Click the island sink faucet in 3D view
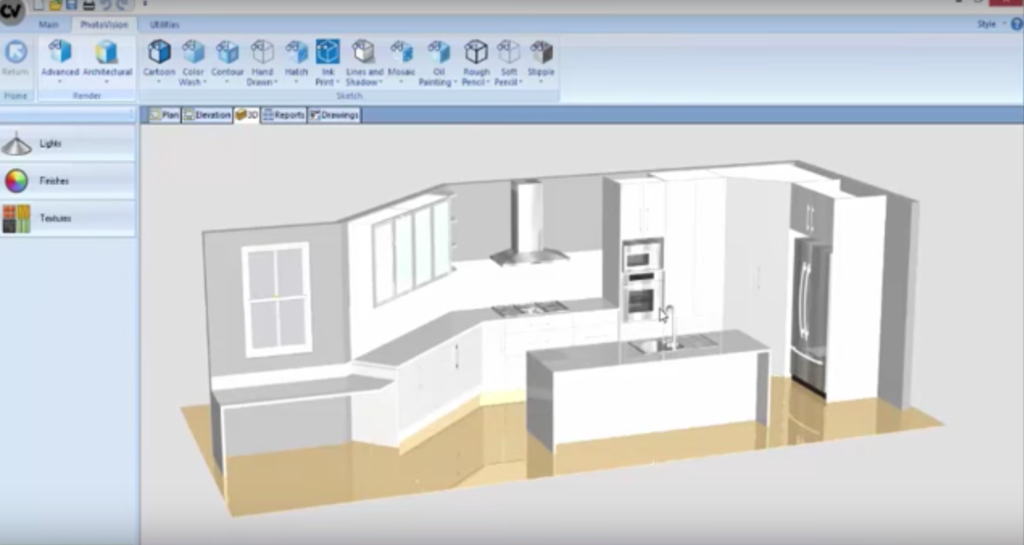 [671, 326]
